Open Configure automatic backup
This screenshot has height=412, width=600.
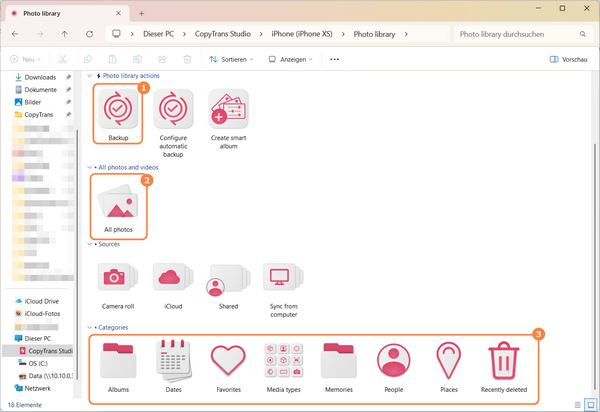[x=174, y=112]
